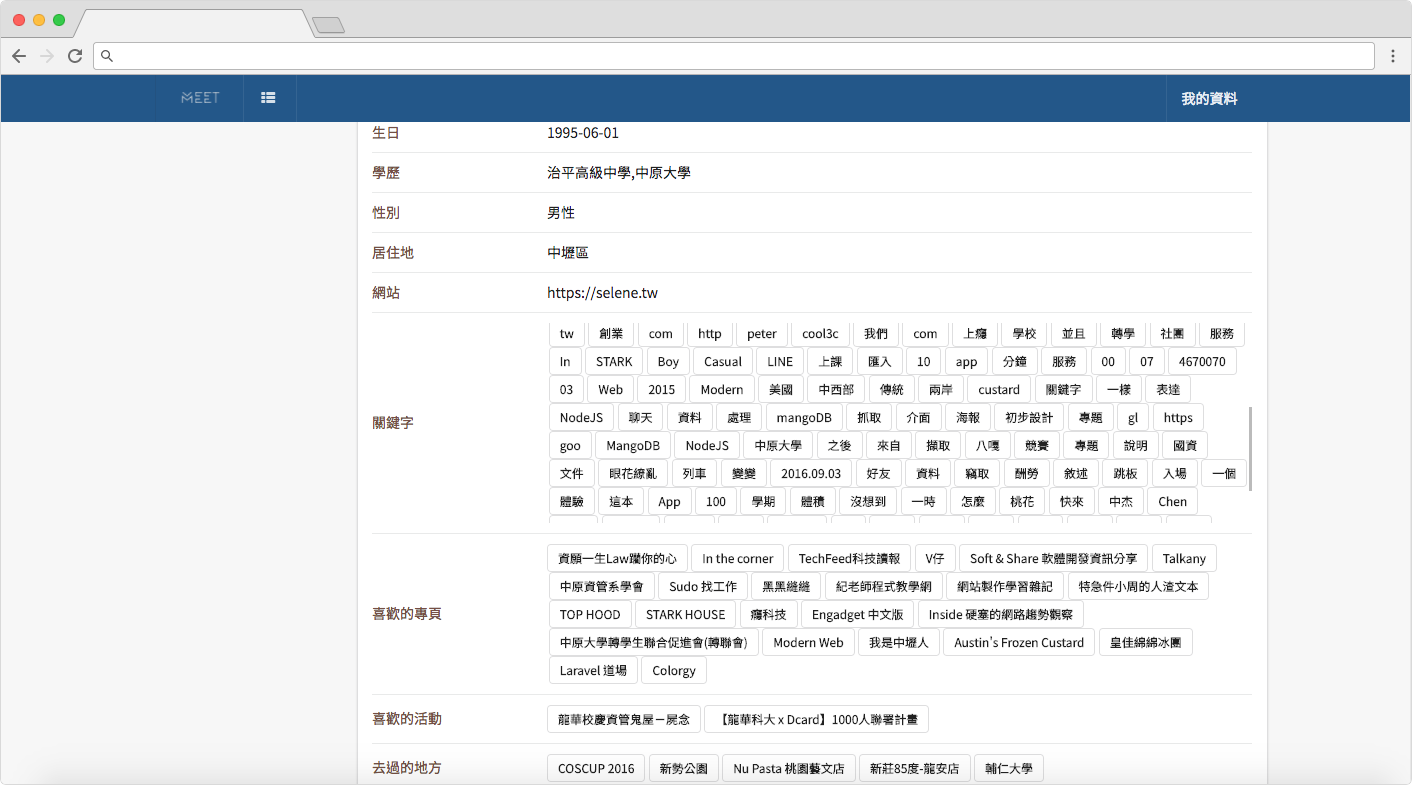Click the cool3c keyword tag
The image size is (1412, 785).
click(x=820, y=334)
